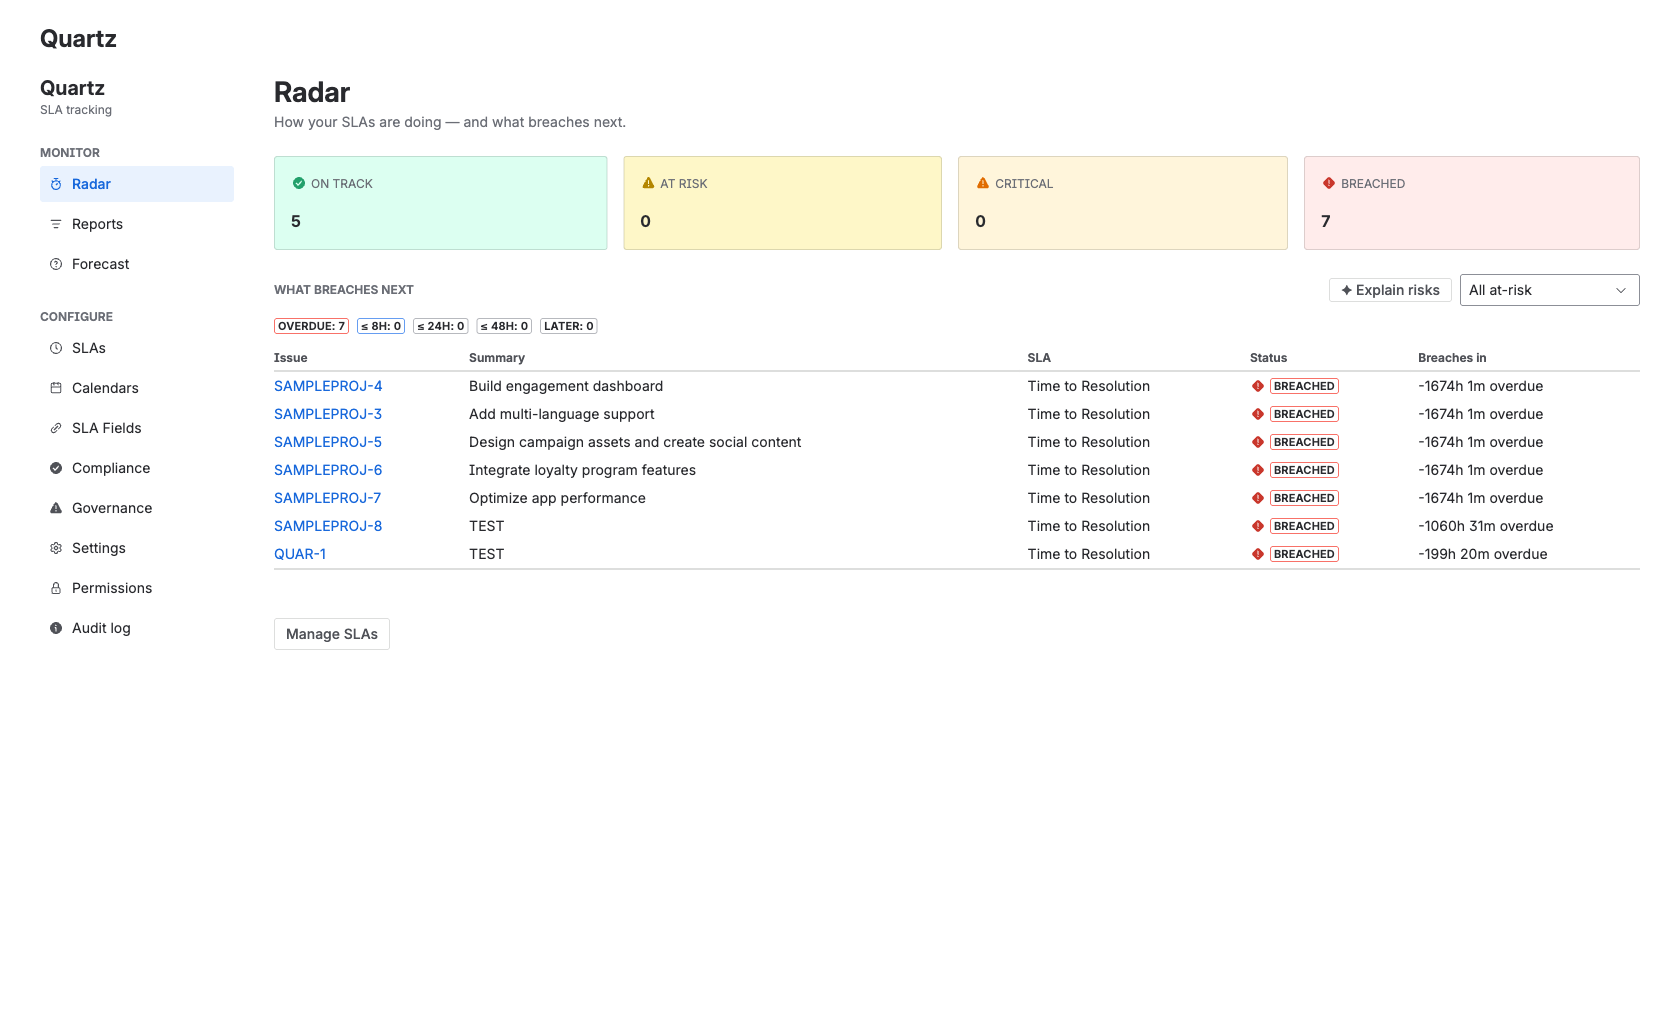Click the orange warning icon on Critical card
Viewport: 1680px width, 1032px height.
pos(983,183)
